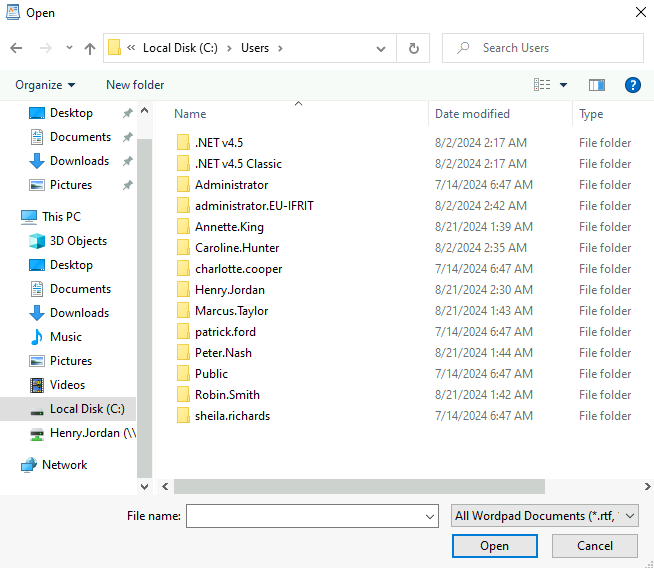Select Network in navigation pane

(x=65, y=465)
